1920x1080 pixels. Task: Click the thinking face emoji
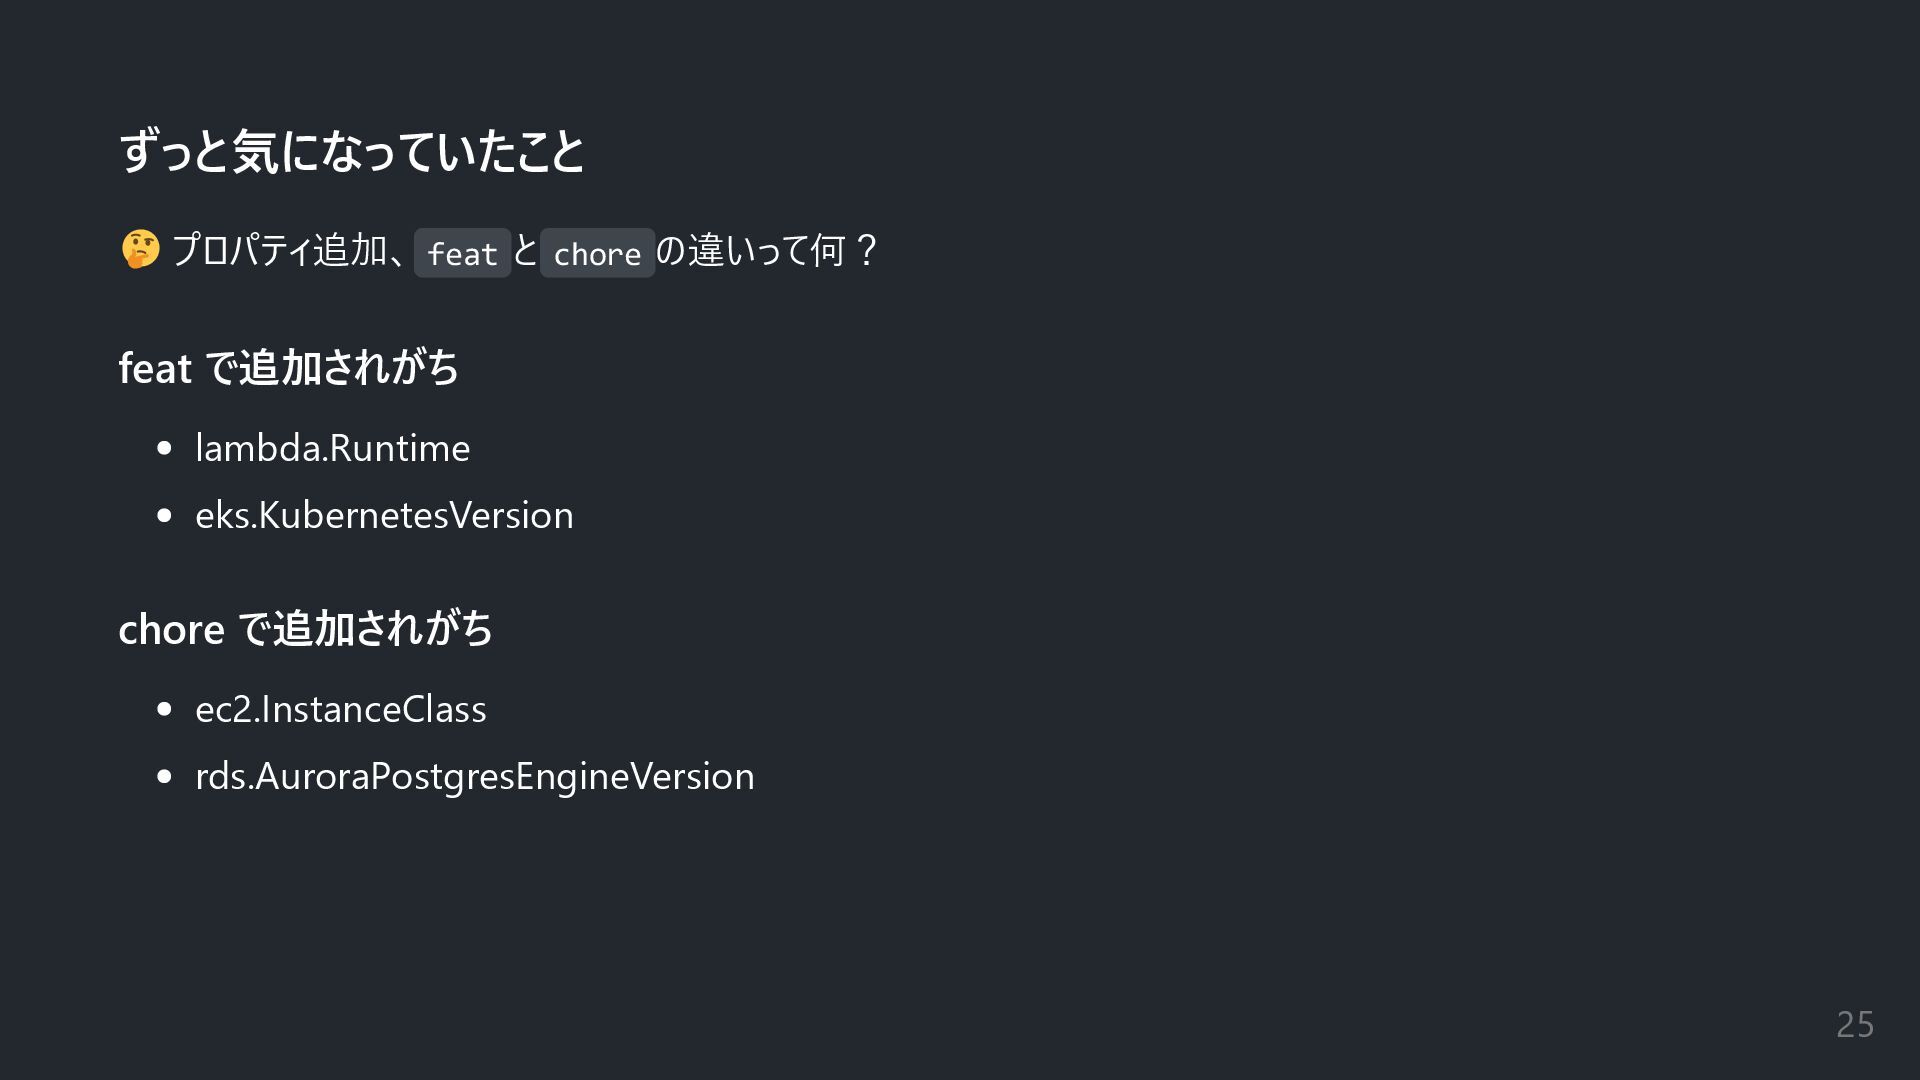(140, 250)
